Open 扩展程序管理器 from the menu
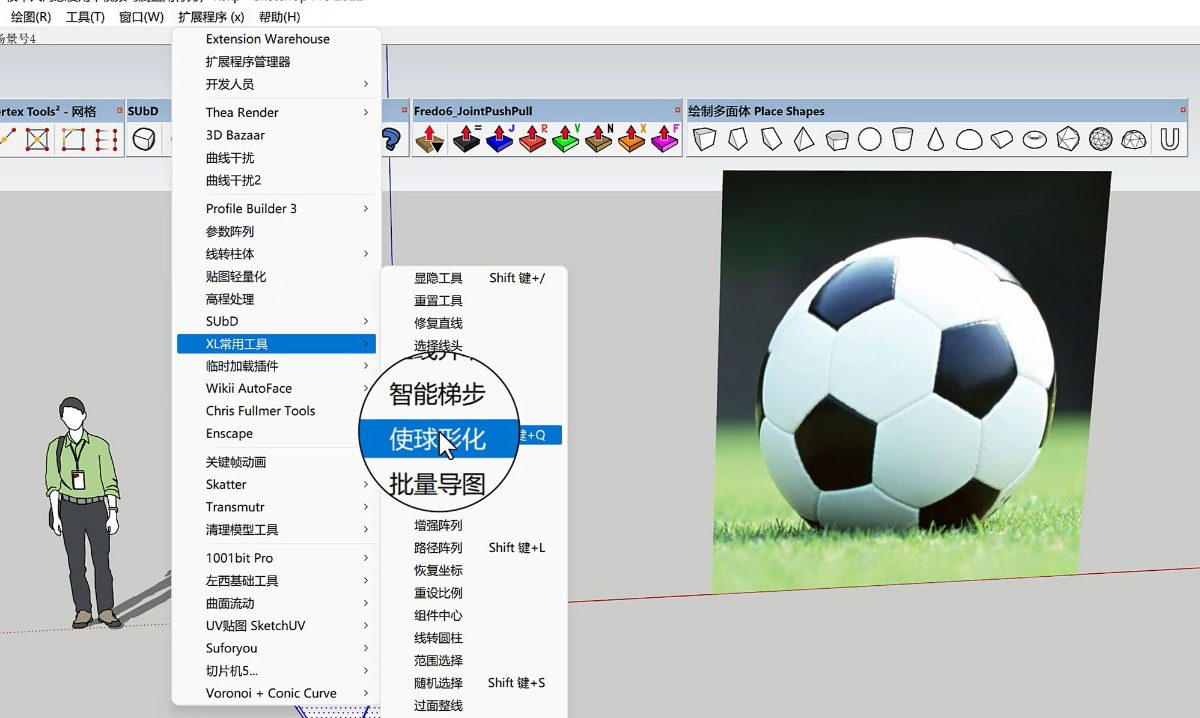This screenshot has width=1200, height=718. [277, 62]
